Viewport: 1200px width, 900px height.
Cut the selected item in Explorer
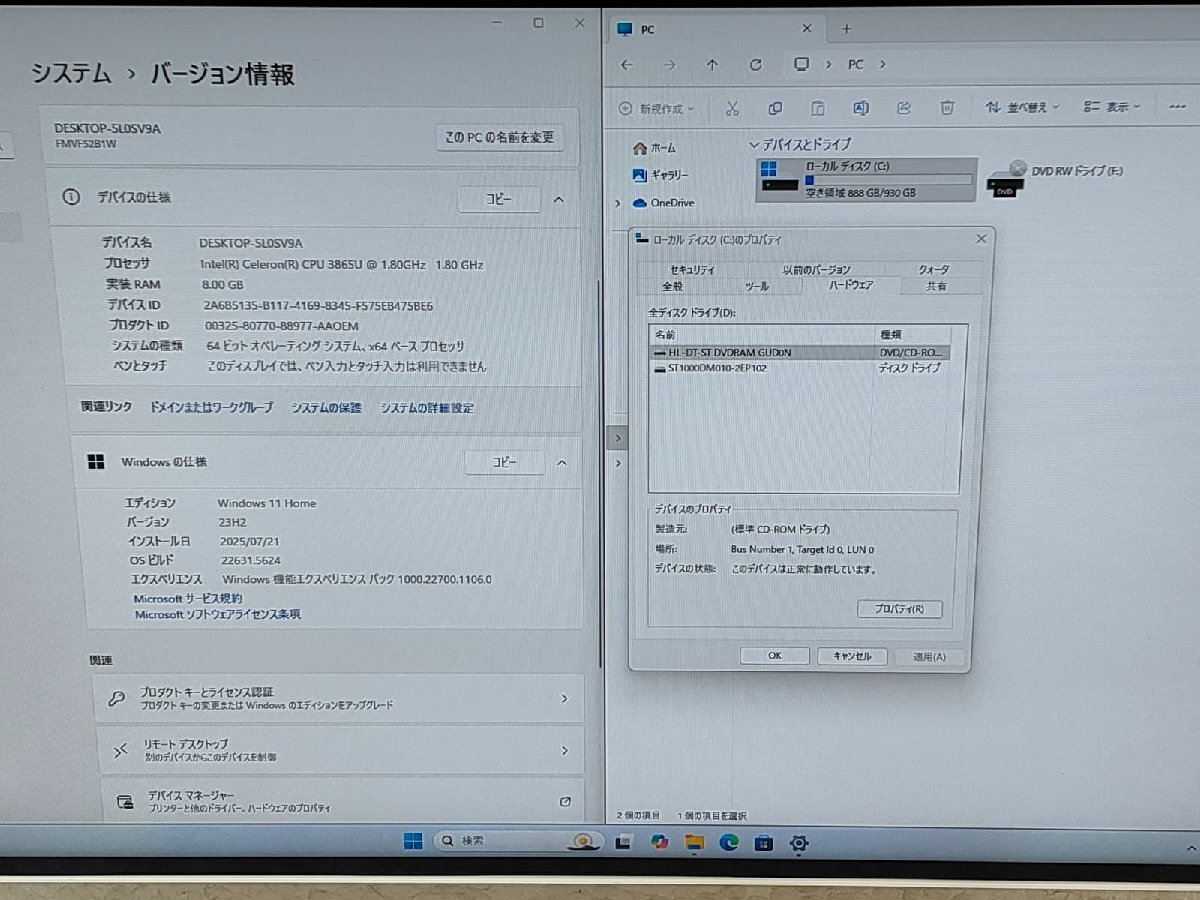[x=732, y=108]
